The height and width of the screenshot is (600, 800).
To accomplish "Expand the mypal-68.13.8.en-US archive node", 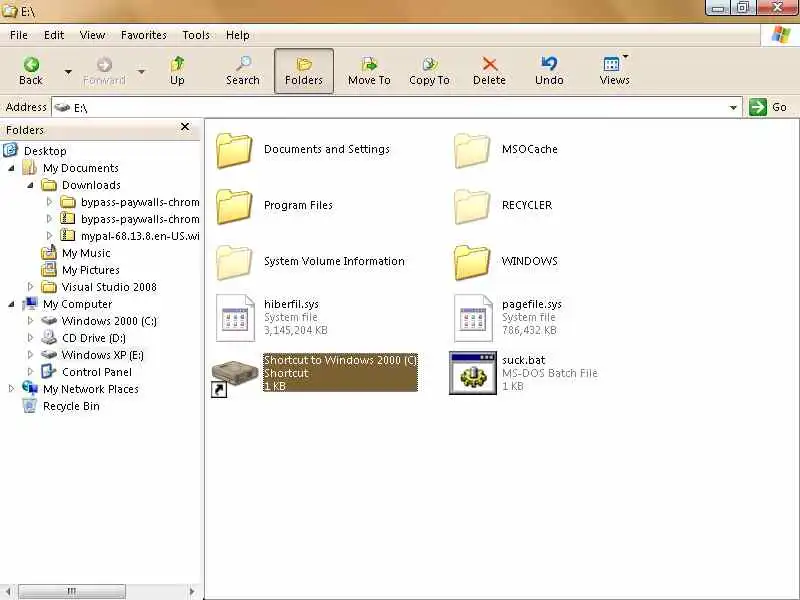I will pyautogui.click(x=49, y=236).
